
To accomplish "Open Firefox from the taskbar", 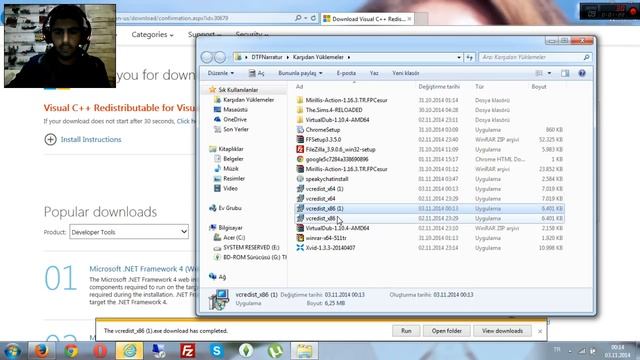I will (x=41, y=351).
